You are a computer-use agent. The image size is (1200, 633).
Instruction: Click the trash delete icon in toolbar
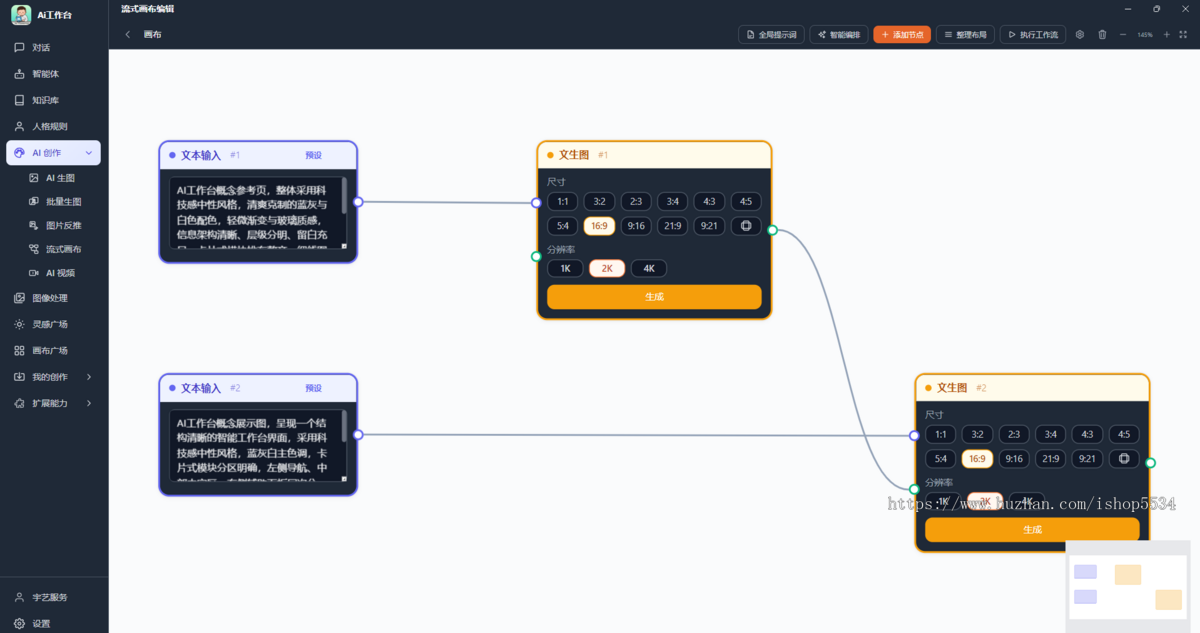pyautogui.click(x=1102, y=34)
